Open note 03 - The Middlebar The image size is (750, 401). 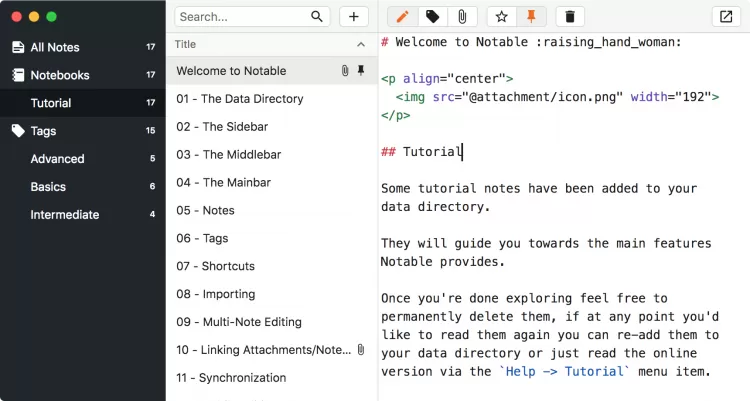[x=272, y=155]
